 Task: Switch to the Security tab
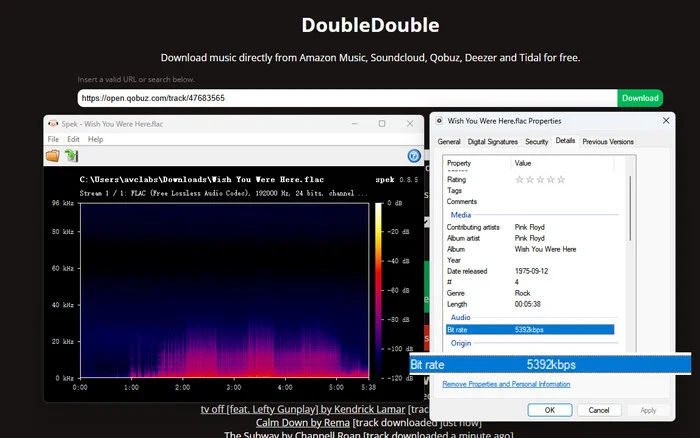536,142
